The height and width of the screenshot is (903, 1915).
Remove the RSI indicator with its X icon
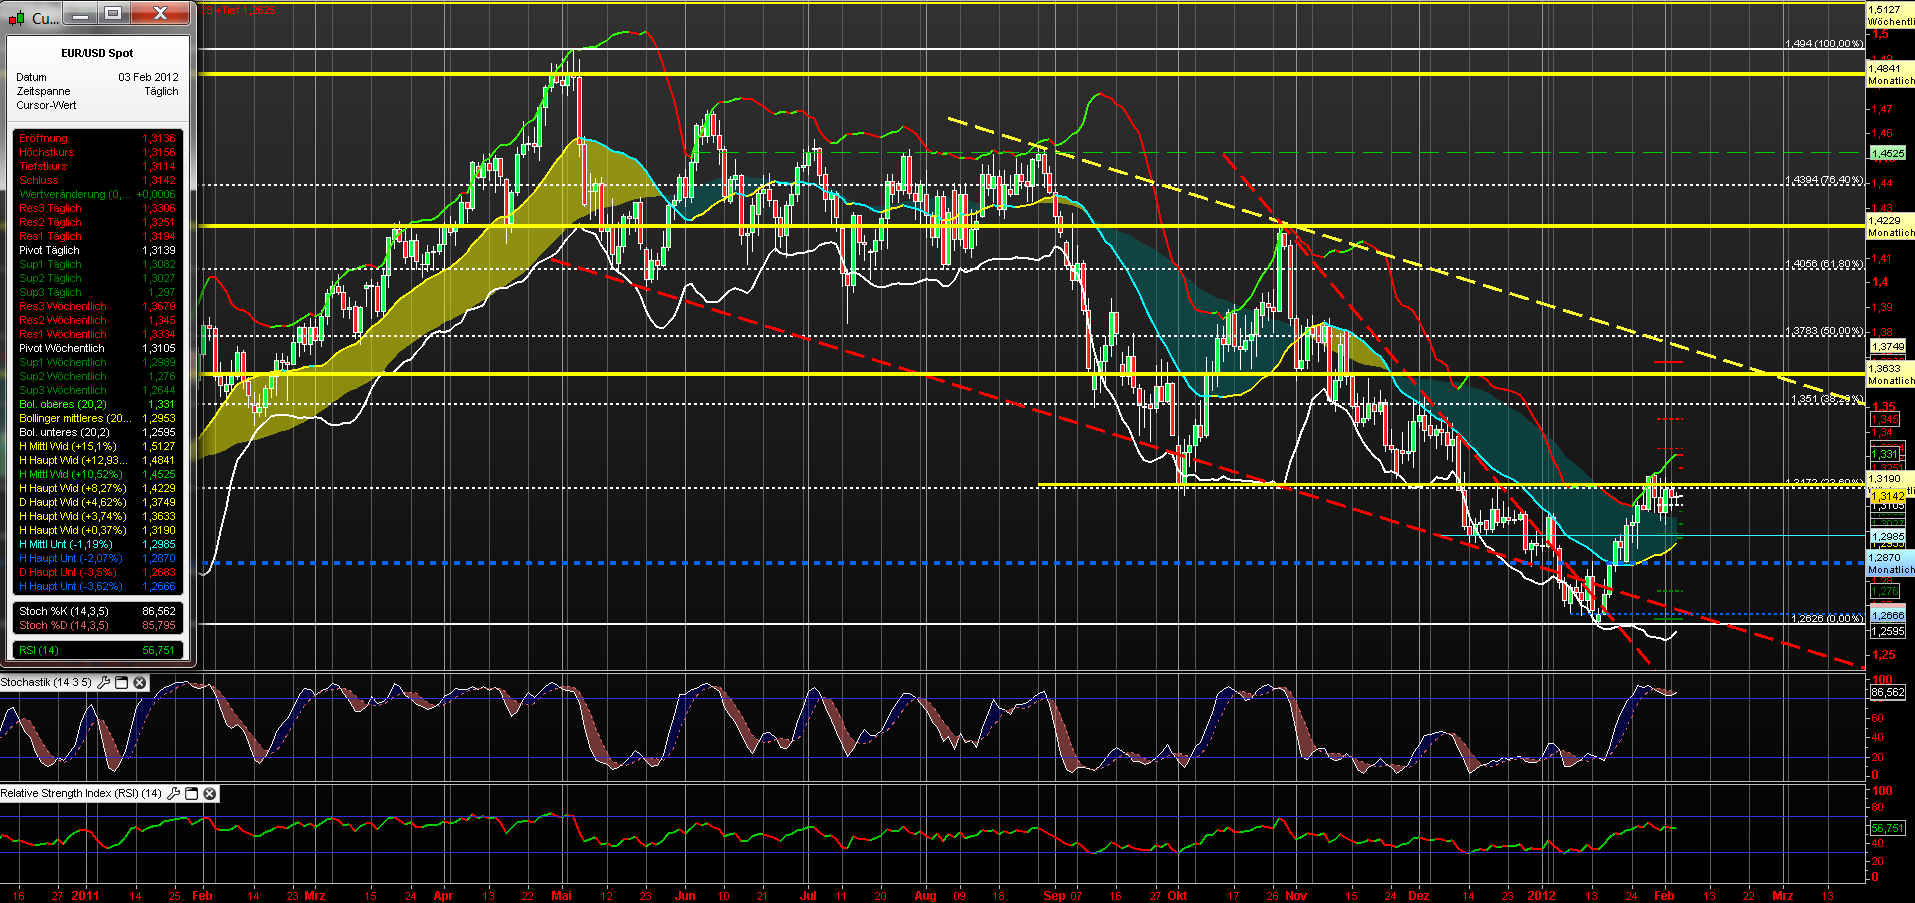pyautogui.click(x=209, y=792)
